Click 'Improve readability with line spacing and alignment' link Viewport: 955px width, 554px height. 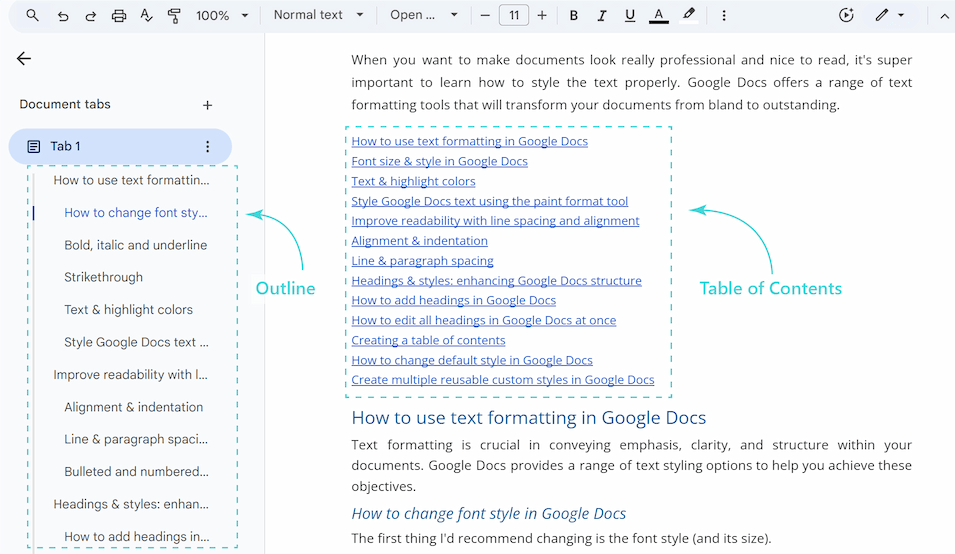495,221
